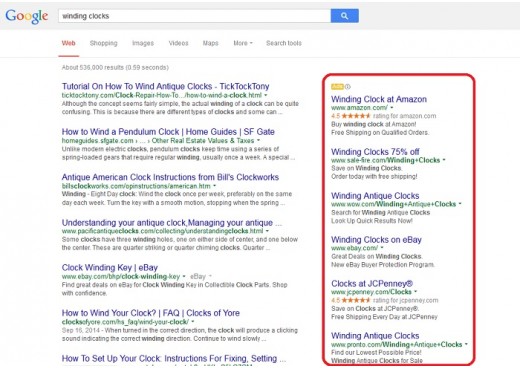
Task: Focus the search box containing winding clocks
Action: click(194, 16)
